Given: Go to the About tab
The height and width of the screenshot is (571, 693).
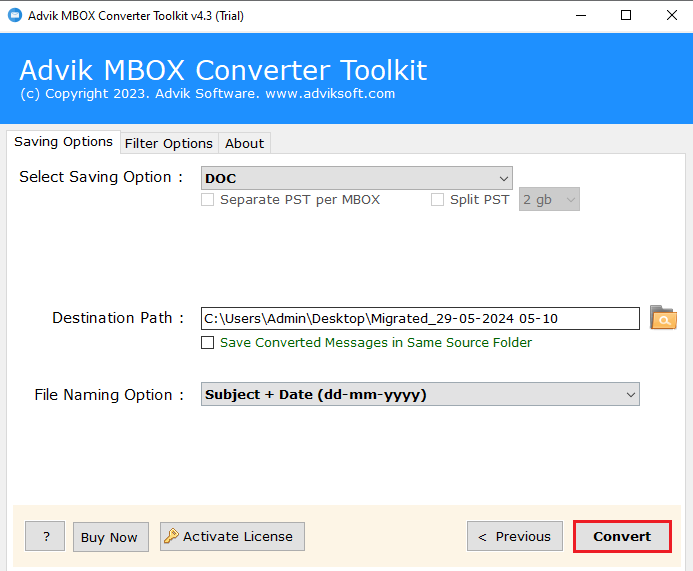Looking at the screenshot, I should coord(244,144).
